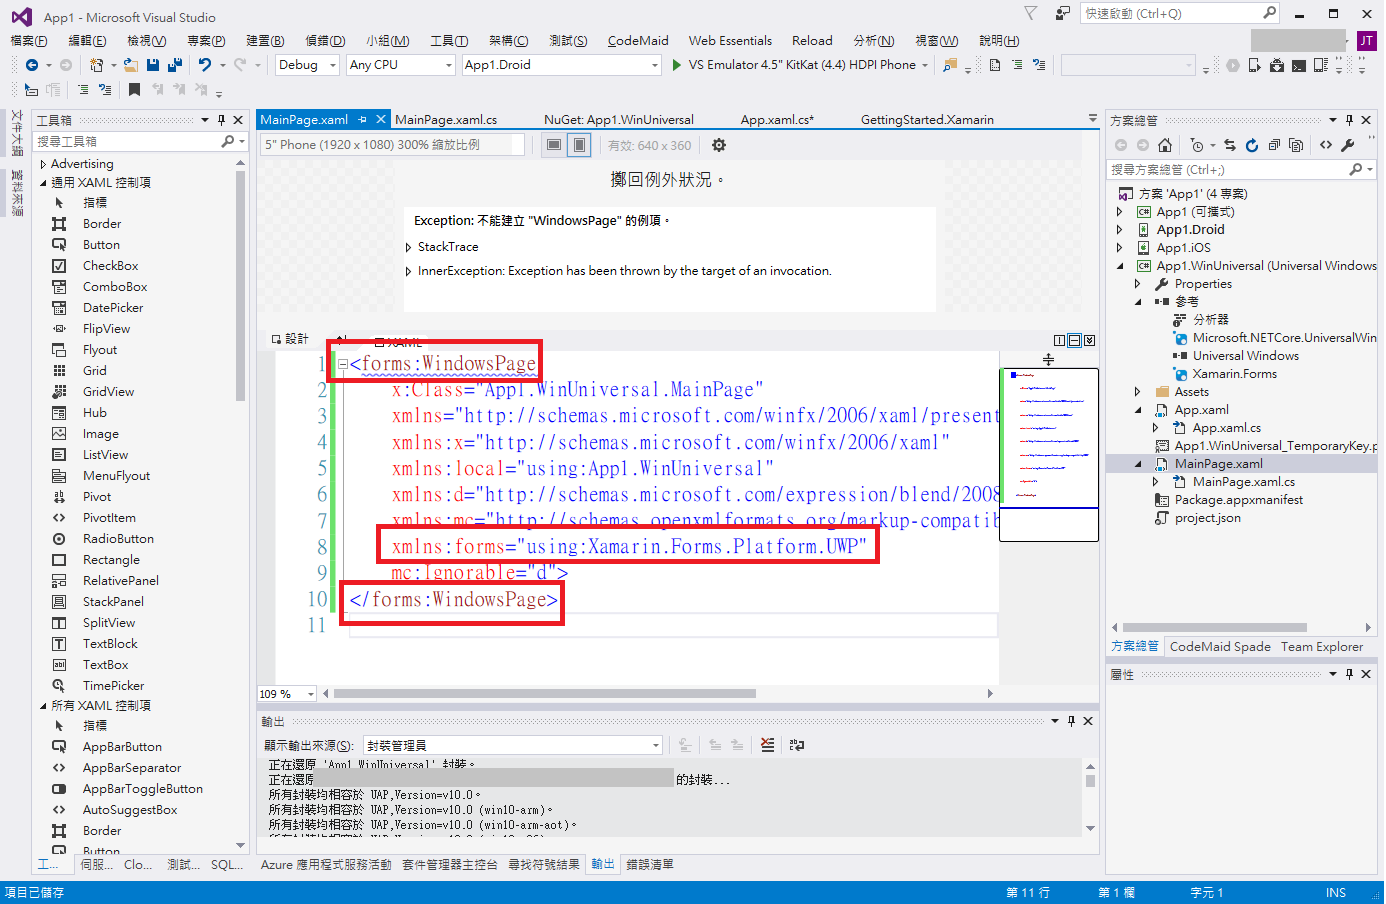Switch to Team Explorer tab
Screen dimensions: 1386x904
point(1322,647)
